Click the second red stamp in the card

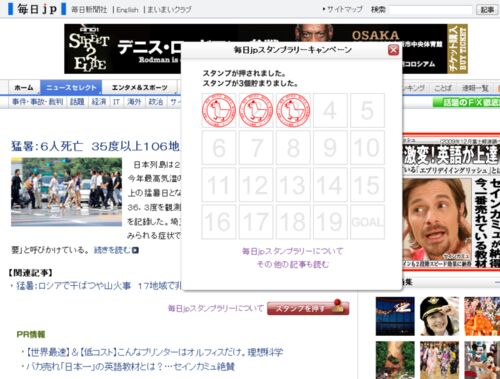(256, 110)
